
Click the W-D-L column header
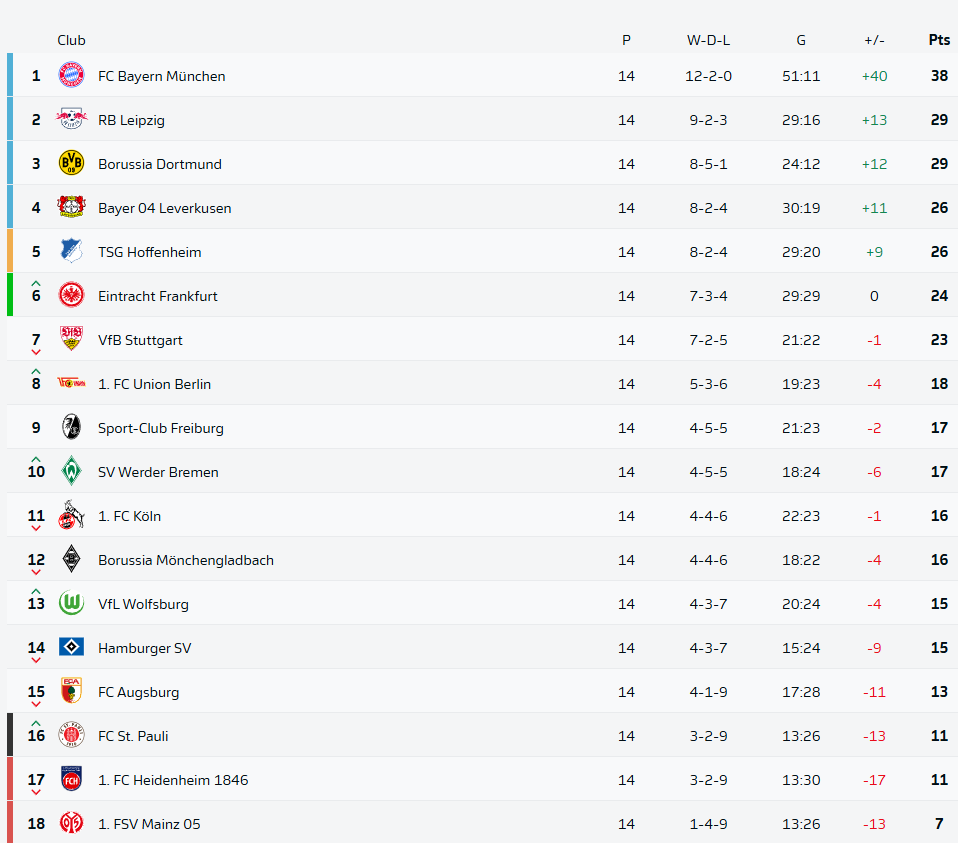[708, 40]
